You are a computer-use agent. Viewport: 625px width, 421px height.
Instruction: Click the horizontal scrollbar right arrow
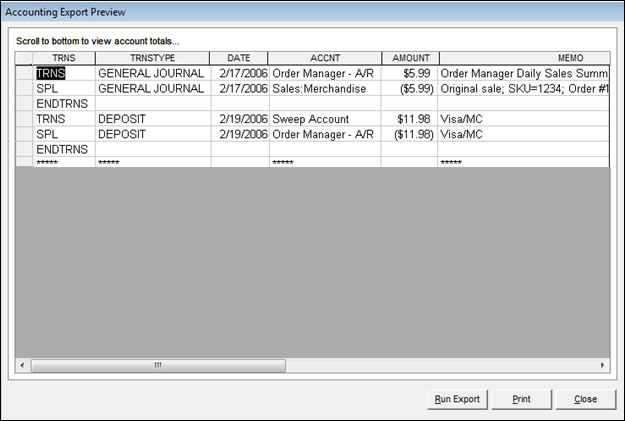(x=602, y=365)
